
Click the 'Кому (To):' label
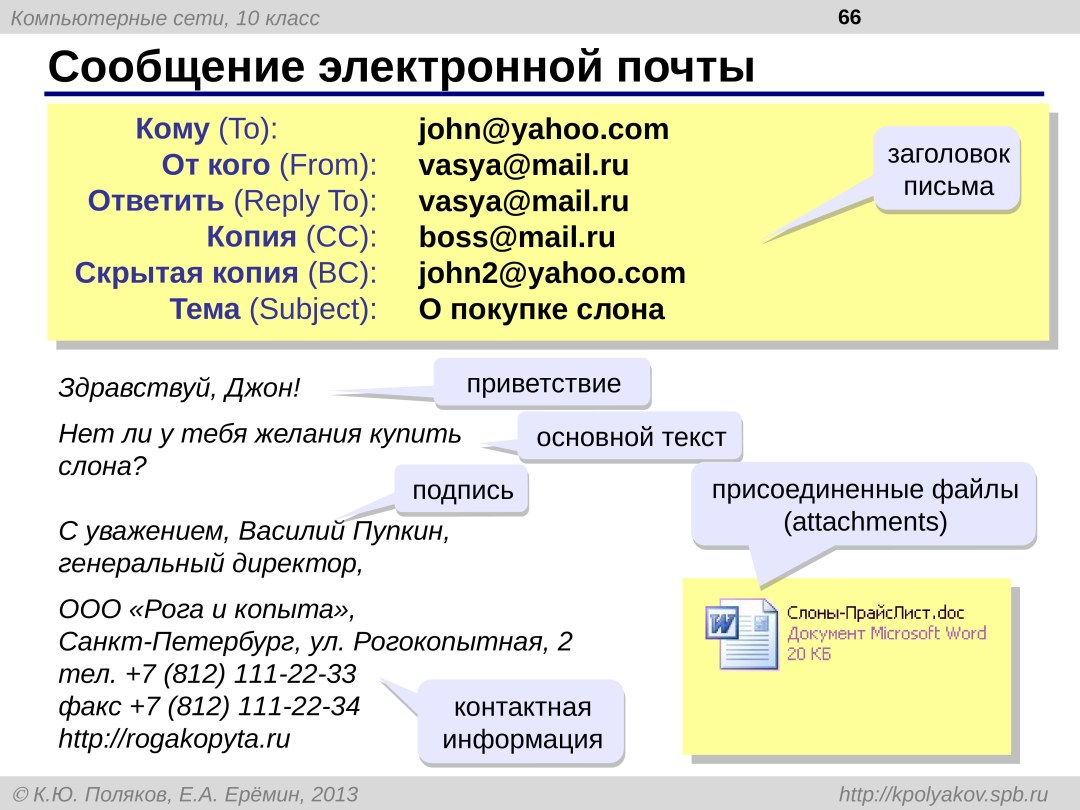[x=206, y=129]
